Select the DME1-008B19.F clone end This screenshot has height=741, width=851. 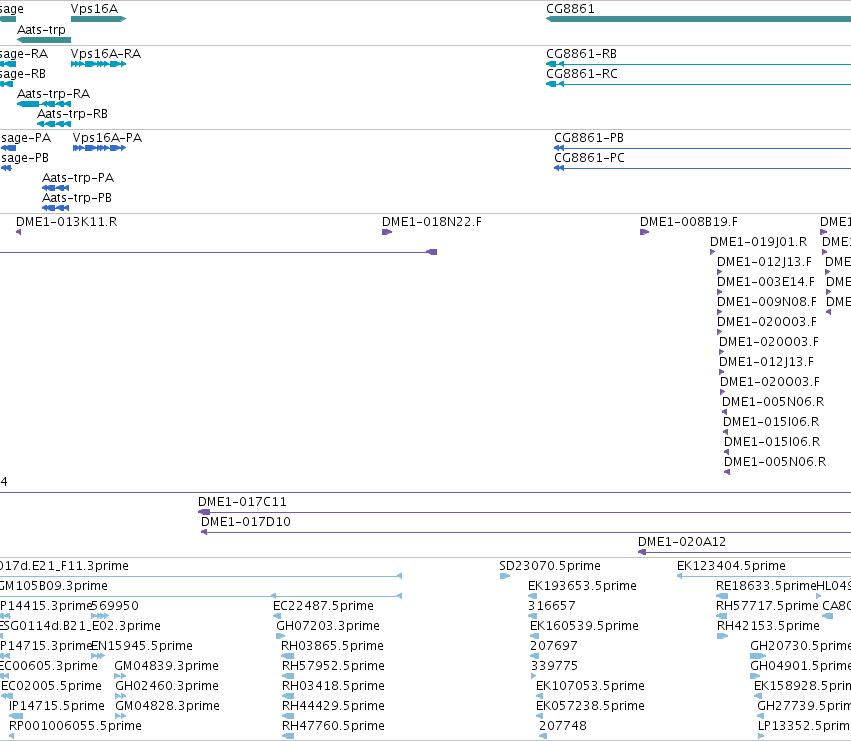(689, 222)
